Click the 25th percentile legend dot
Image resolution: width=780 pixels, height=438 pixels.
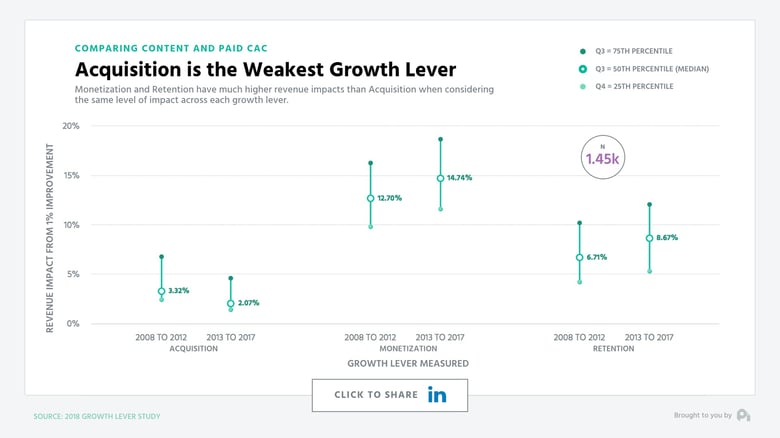pyautogui.click(x=583, y=87)
